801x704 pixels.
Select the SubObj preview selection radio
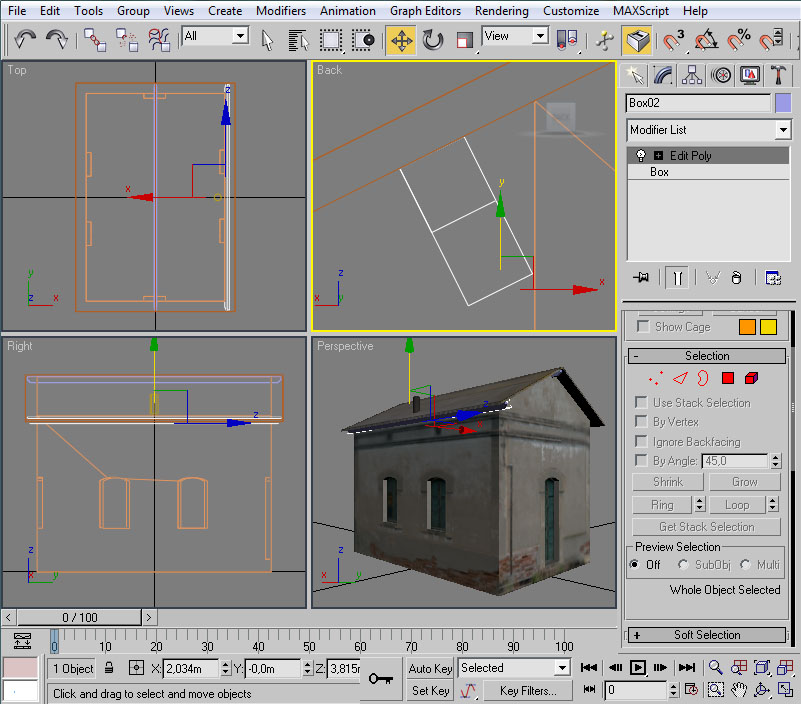click(x=684, y=565)
